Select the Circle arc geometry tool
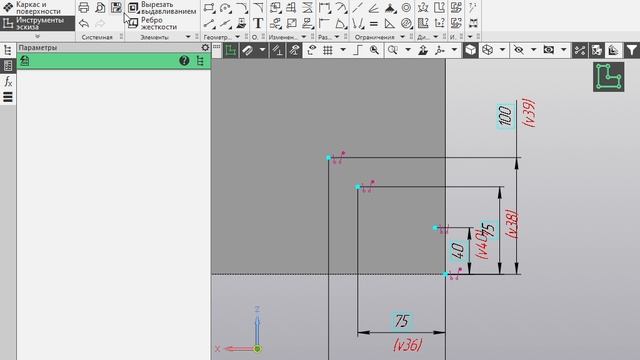640x360 pixels. pyautogui.click(x=225, y=8)
